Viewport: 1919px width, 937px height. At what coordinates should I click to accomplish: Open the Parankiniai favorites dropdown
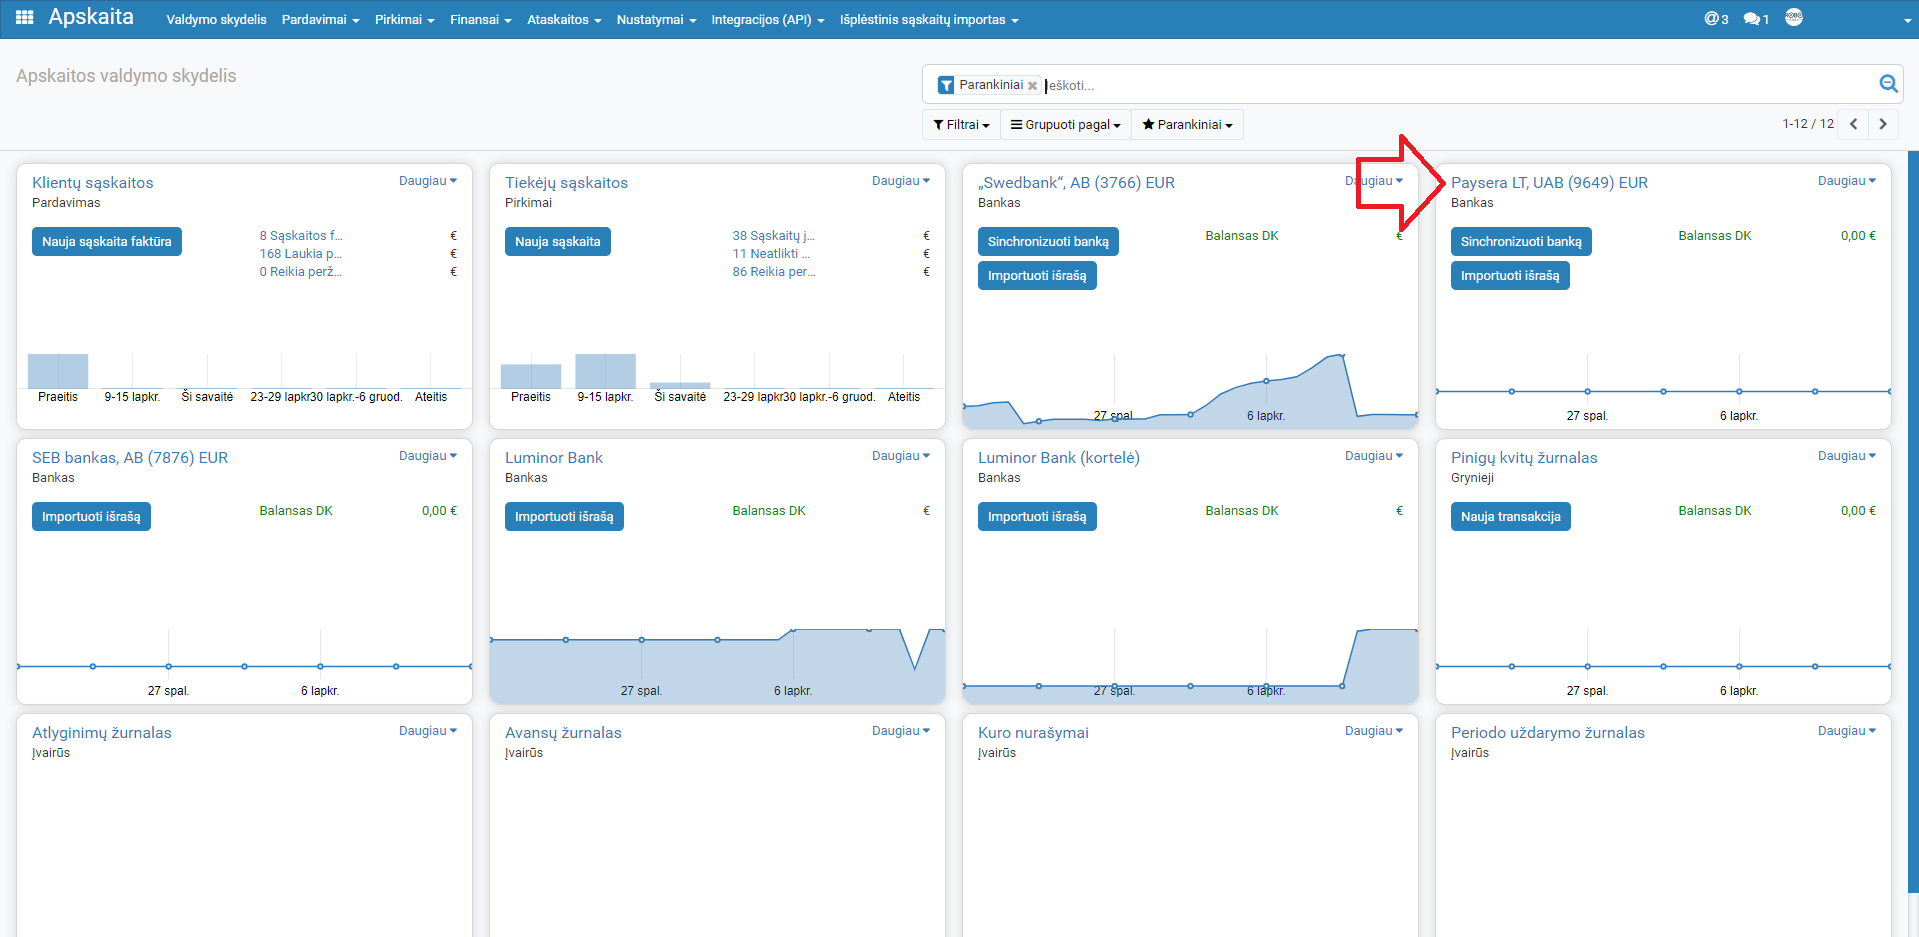1188,125
